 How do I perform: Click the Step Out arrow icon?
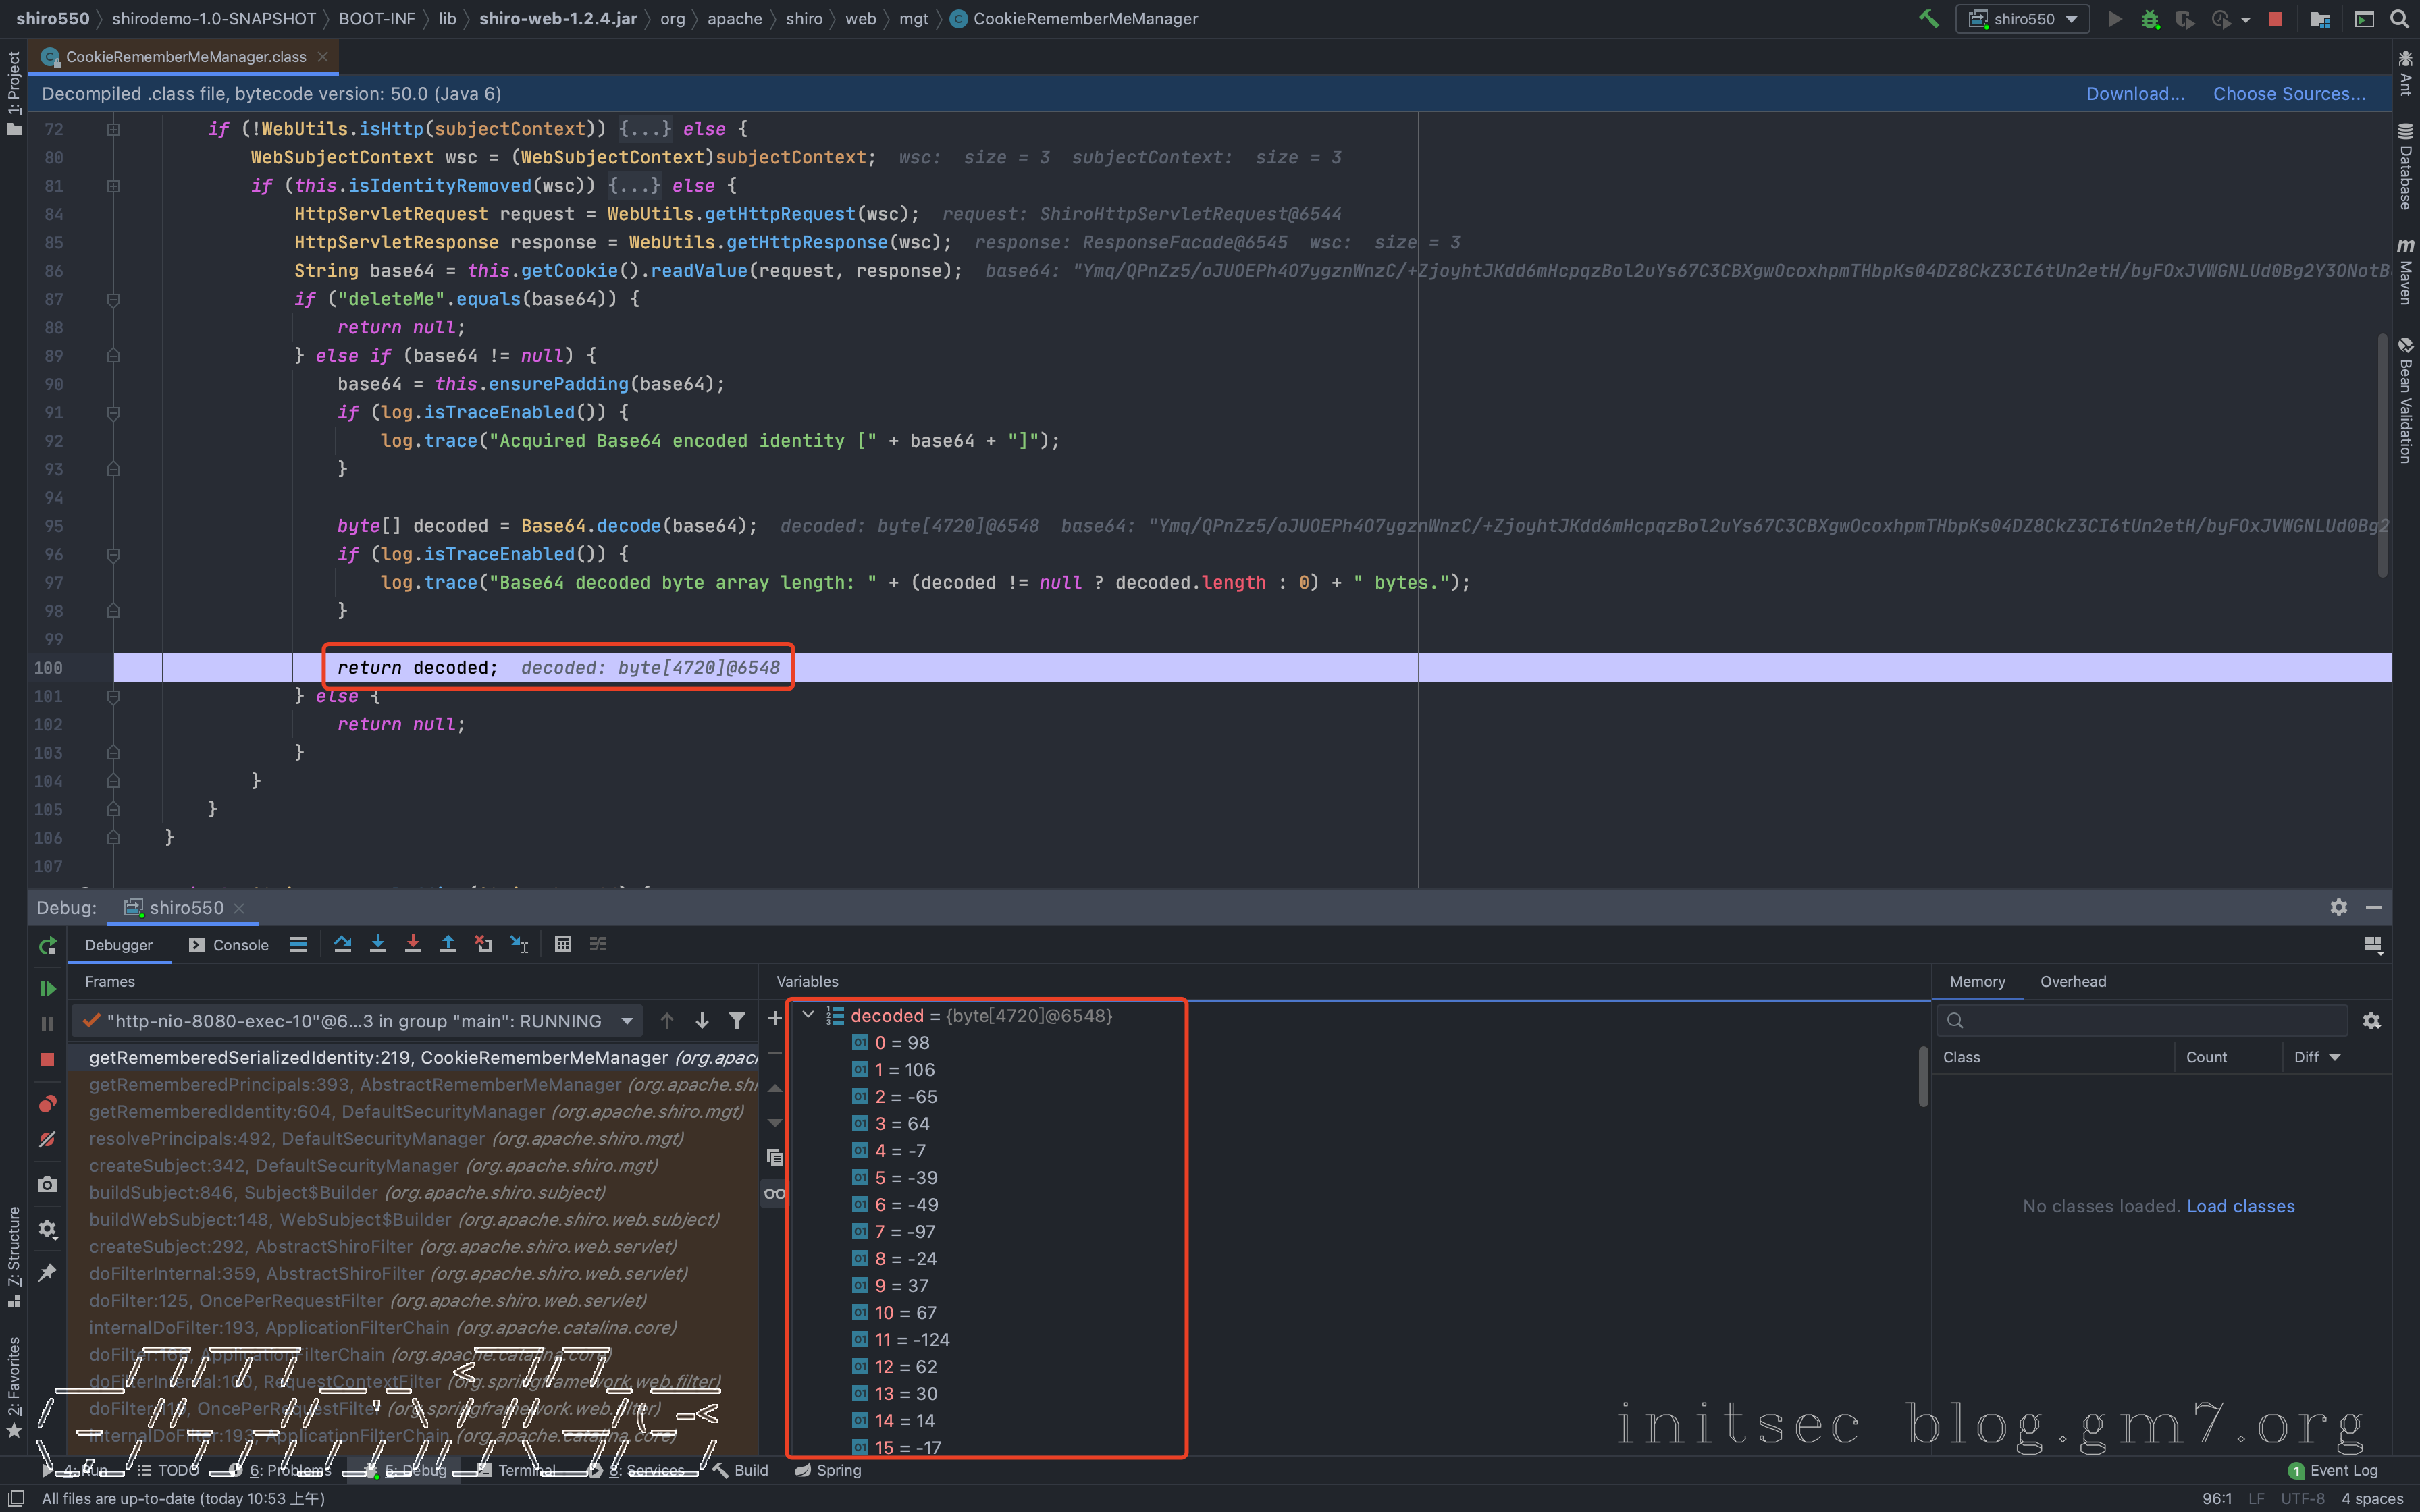click(448, 944)
